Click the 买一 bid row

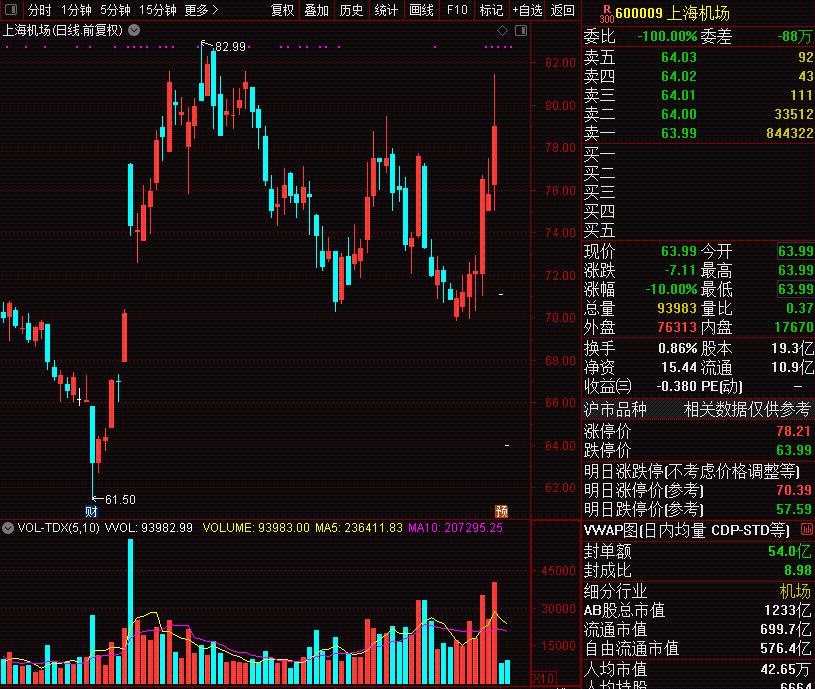pyautogui.click(x=698, y=154)
